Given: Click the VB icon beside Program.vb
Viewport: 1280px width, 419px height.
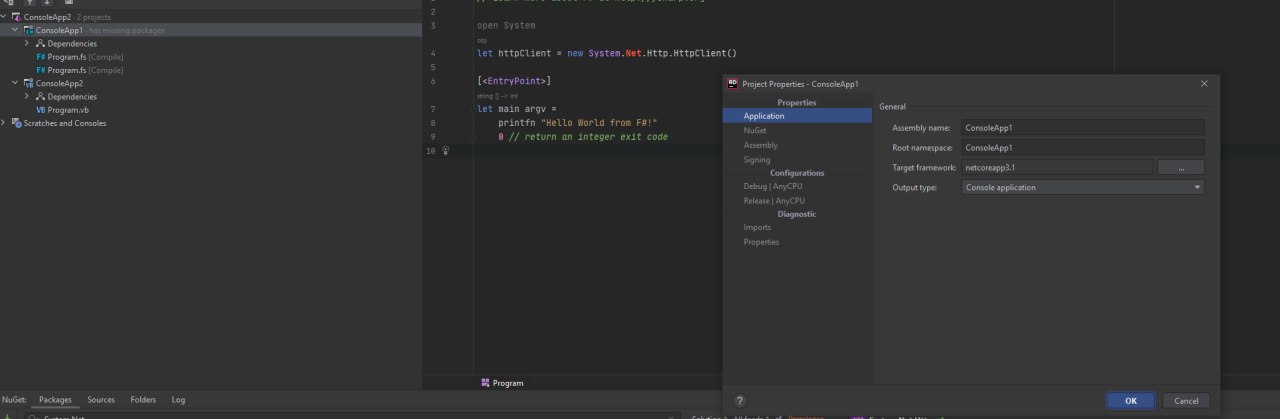Looking at the screenshot, I should click(41, 110).
